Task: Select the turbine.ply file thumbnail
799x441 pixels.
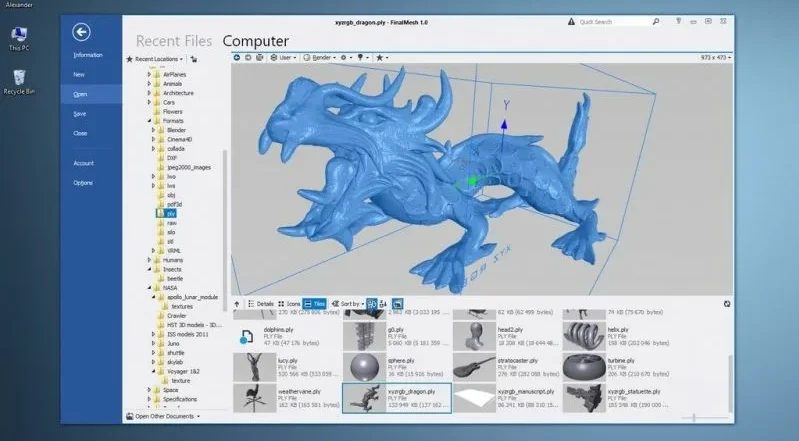Action: click(x=584, y=367)
